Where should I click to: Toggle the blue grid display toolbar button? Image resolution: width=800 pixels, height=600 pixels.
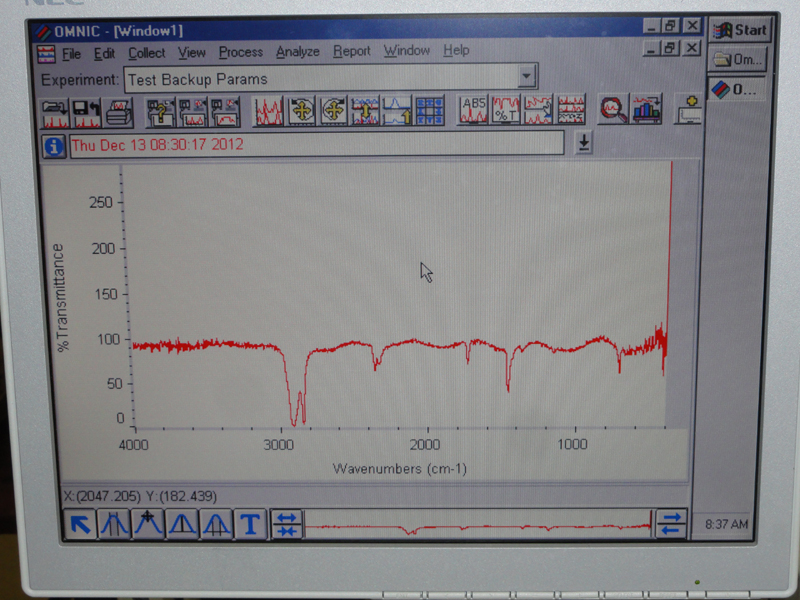coord(429,110)
